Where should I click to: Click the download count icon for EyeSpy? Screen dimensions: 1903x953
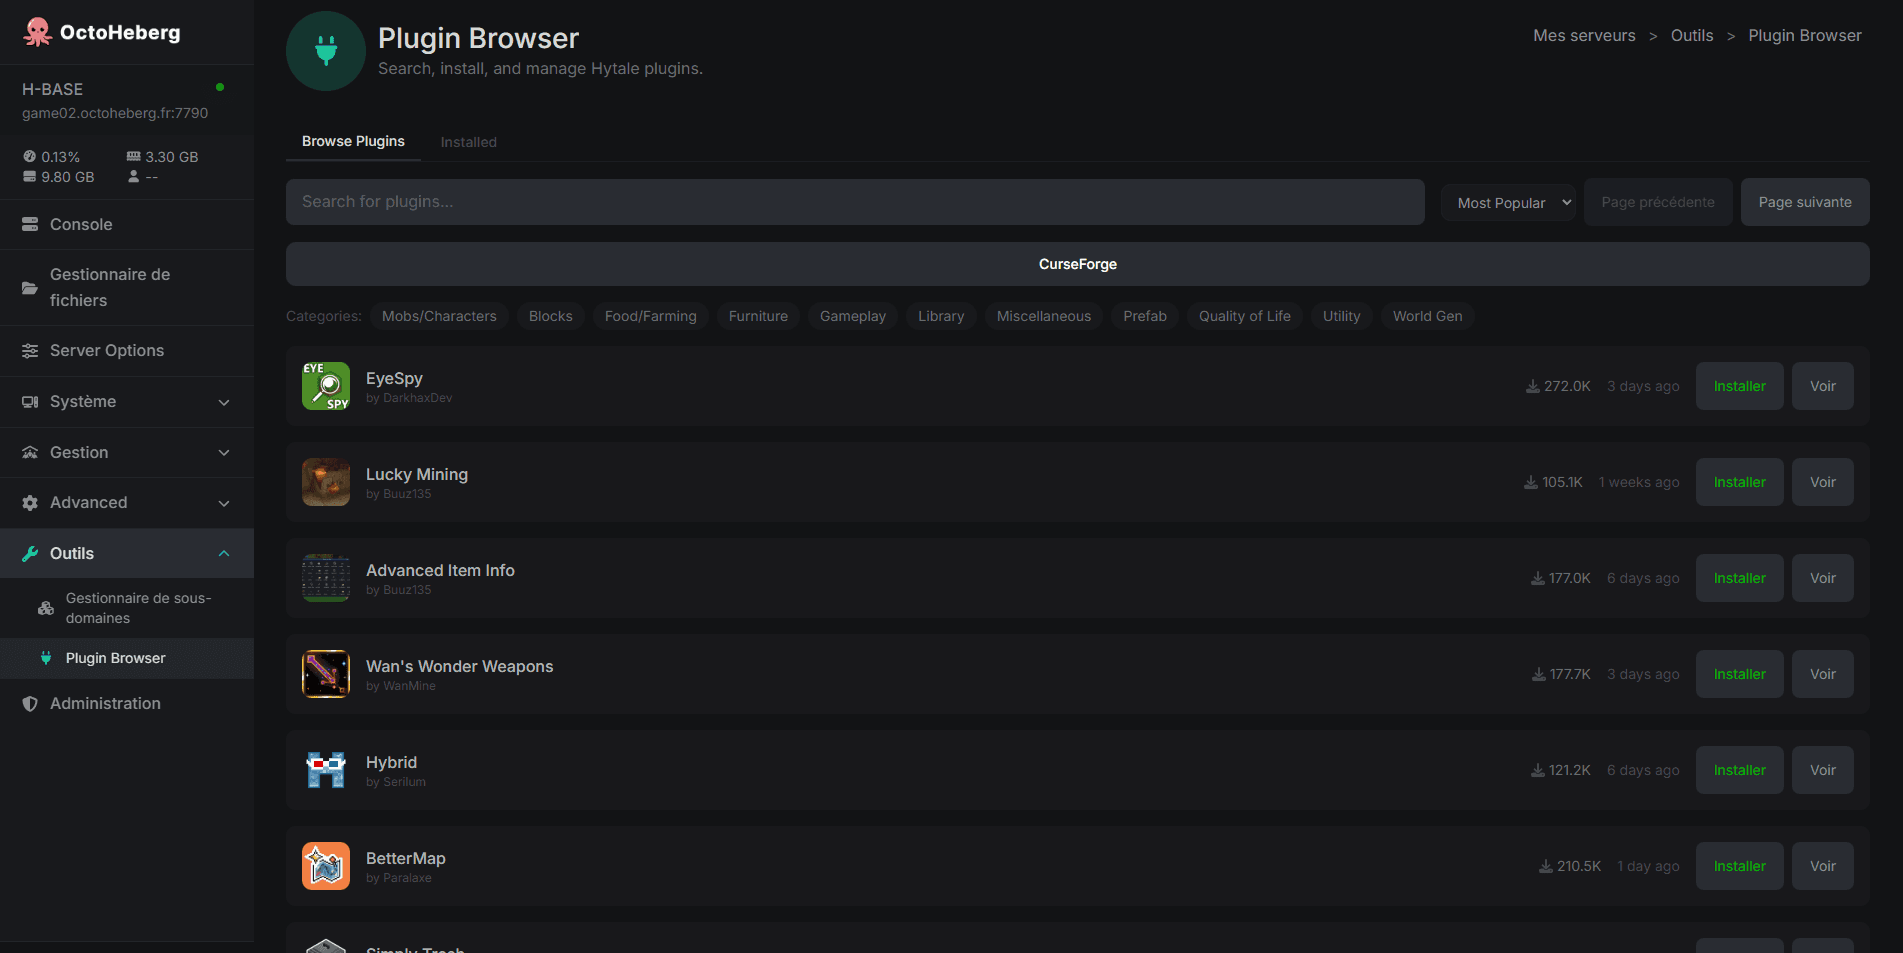[1533, 386]
